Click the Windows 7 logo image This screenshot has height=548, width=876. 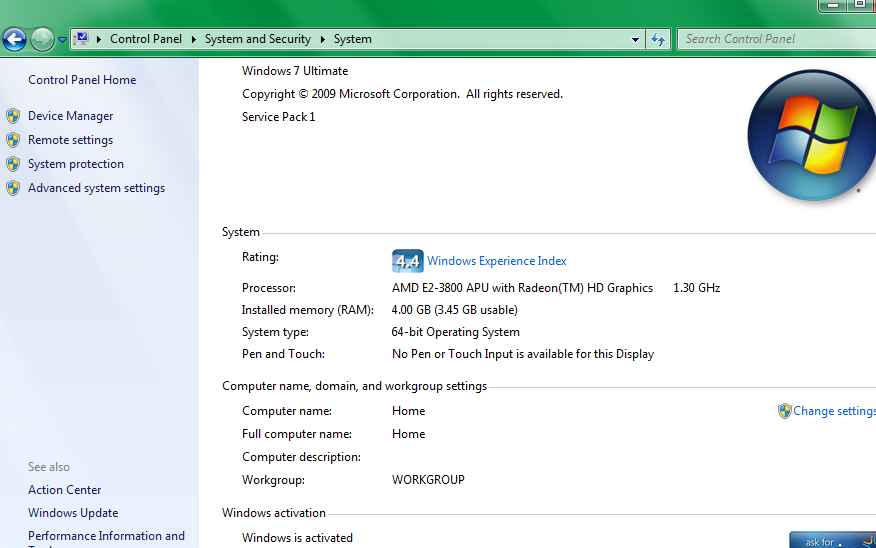[811, 135]
